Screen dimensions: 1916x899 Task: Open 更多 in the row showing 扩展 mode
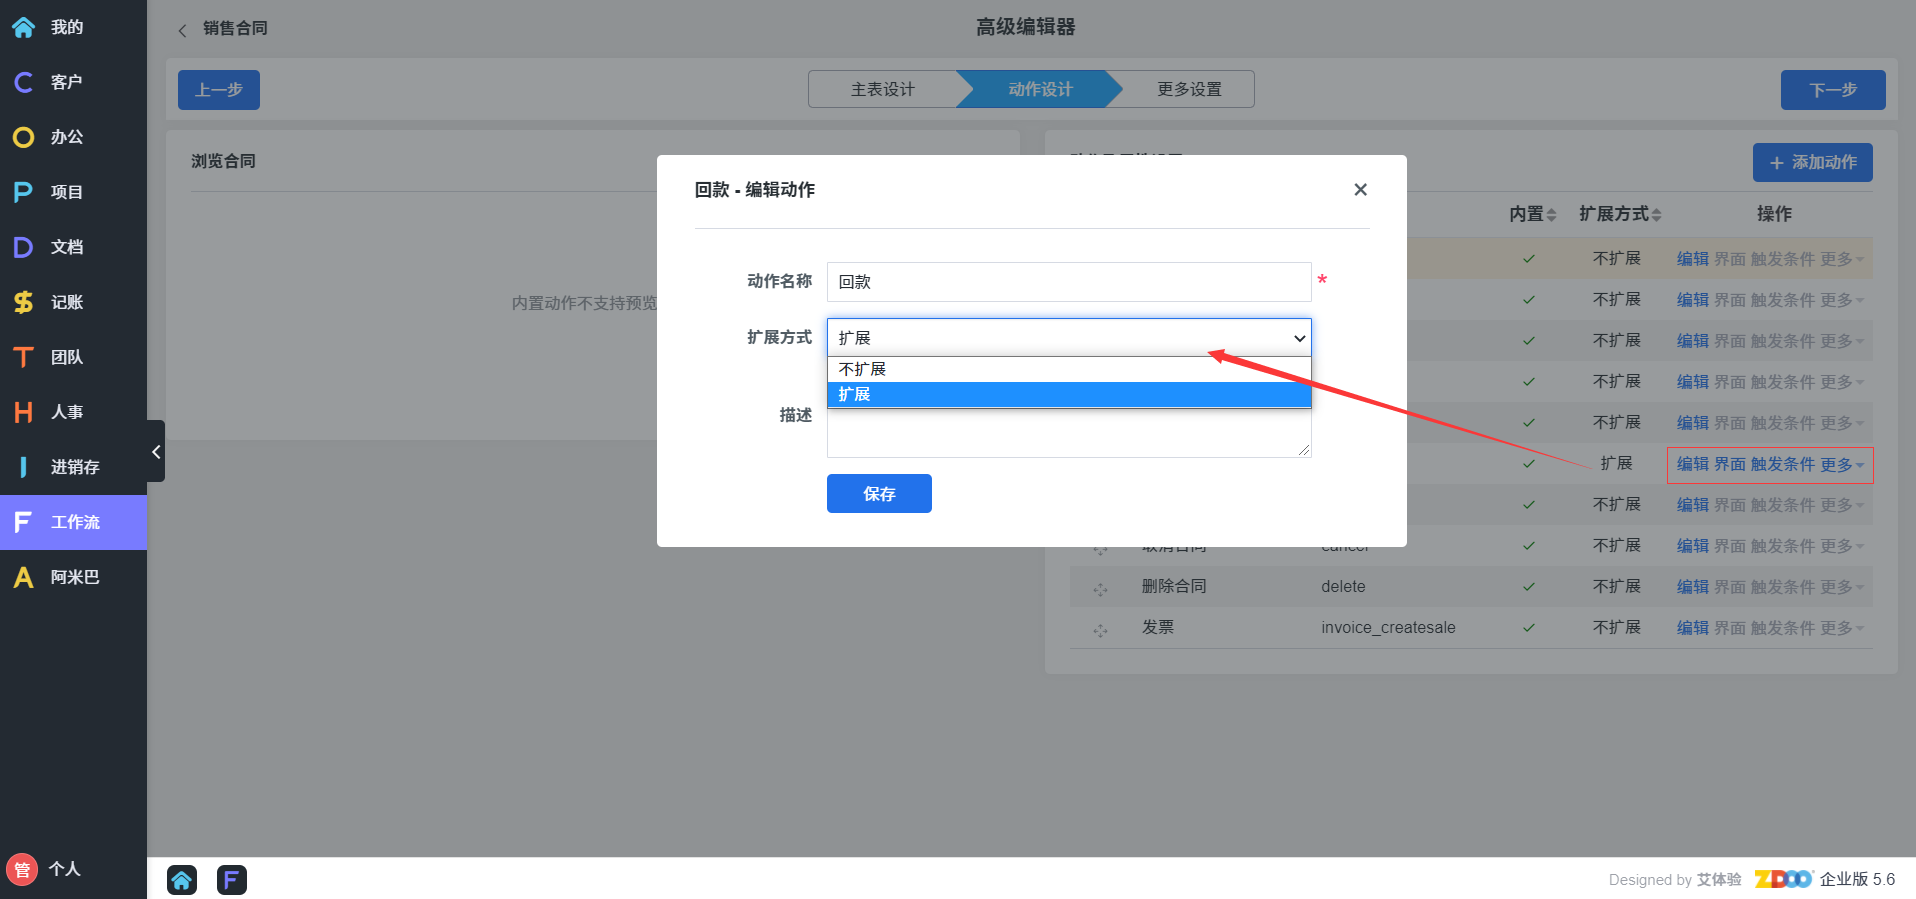click(1841, 464)
